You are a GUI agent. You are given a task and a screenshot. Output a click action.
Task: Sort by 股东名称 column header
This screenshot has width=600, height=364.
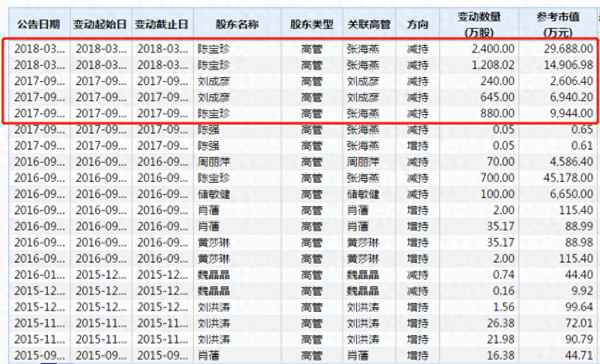237,24
